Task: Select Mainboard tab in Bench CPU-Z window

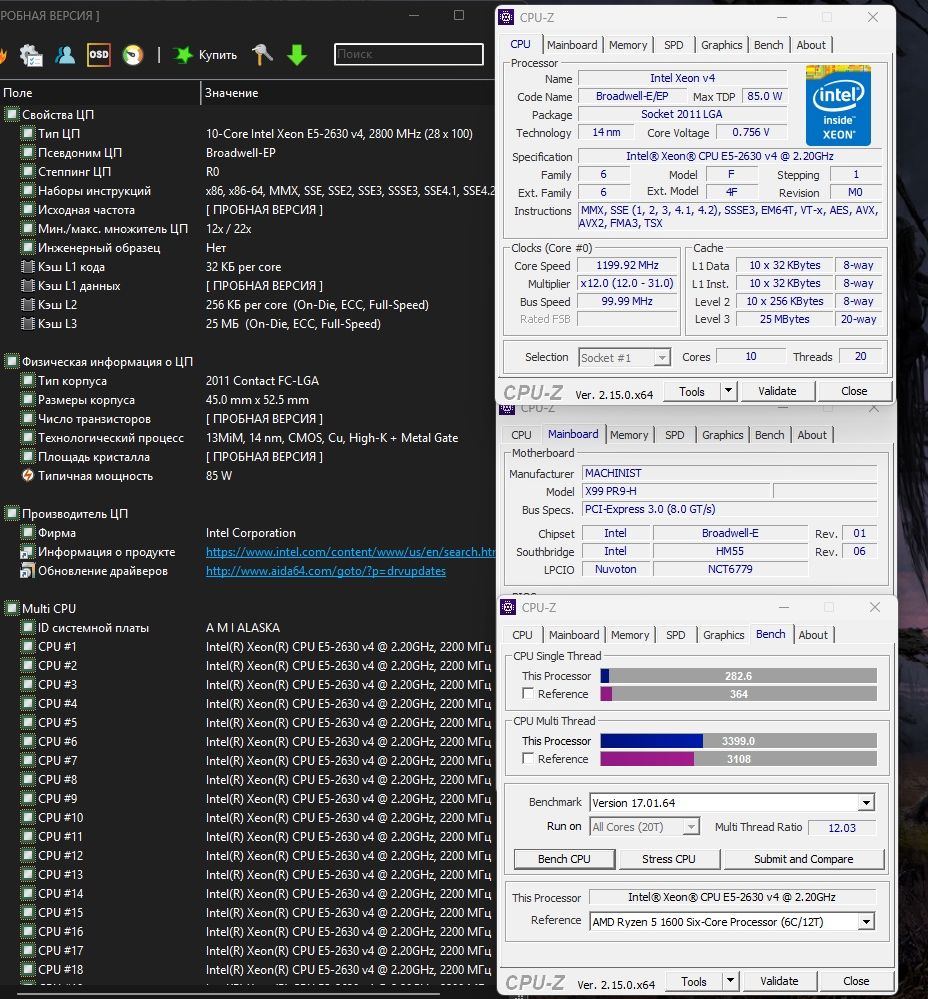Action: [x=574, y=635]
